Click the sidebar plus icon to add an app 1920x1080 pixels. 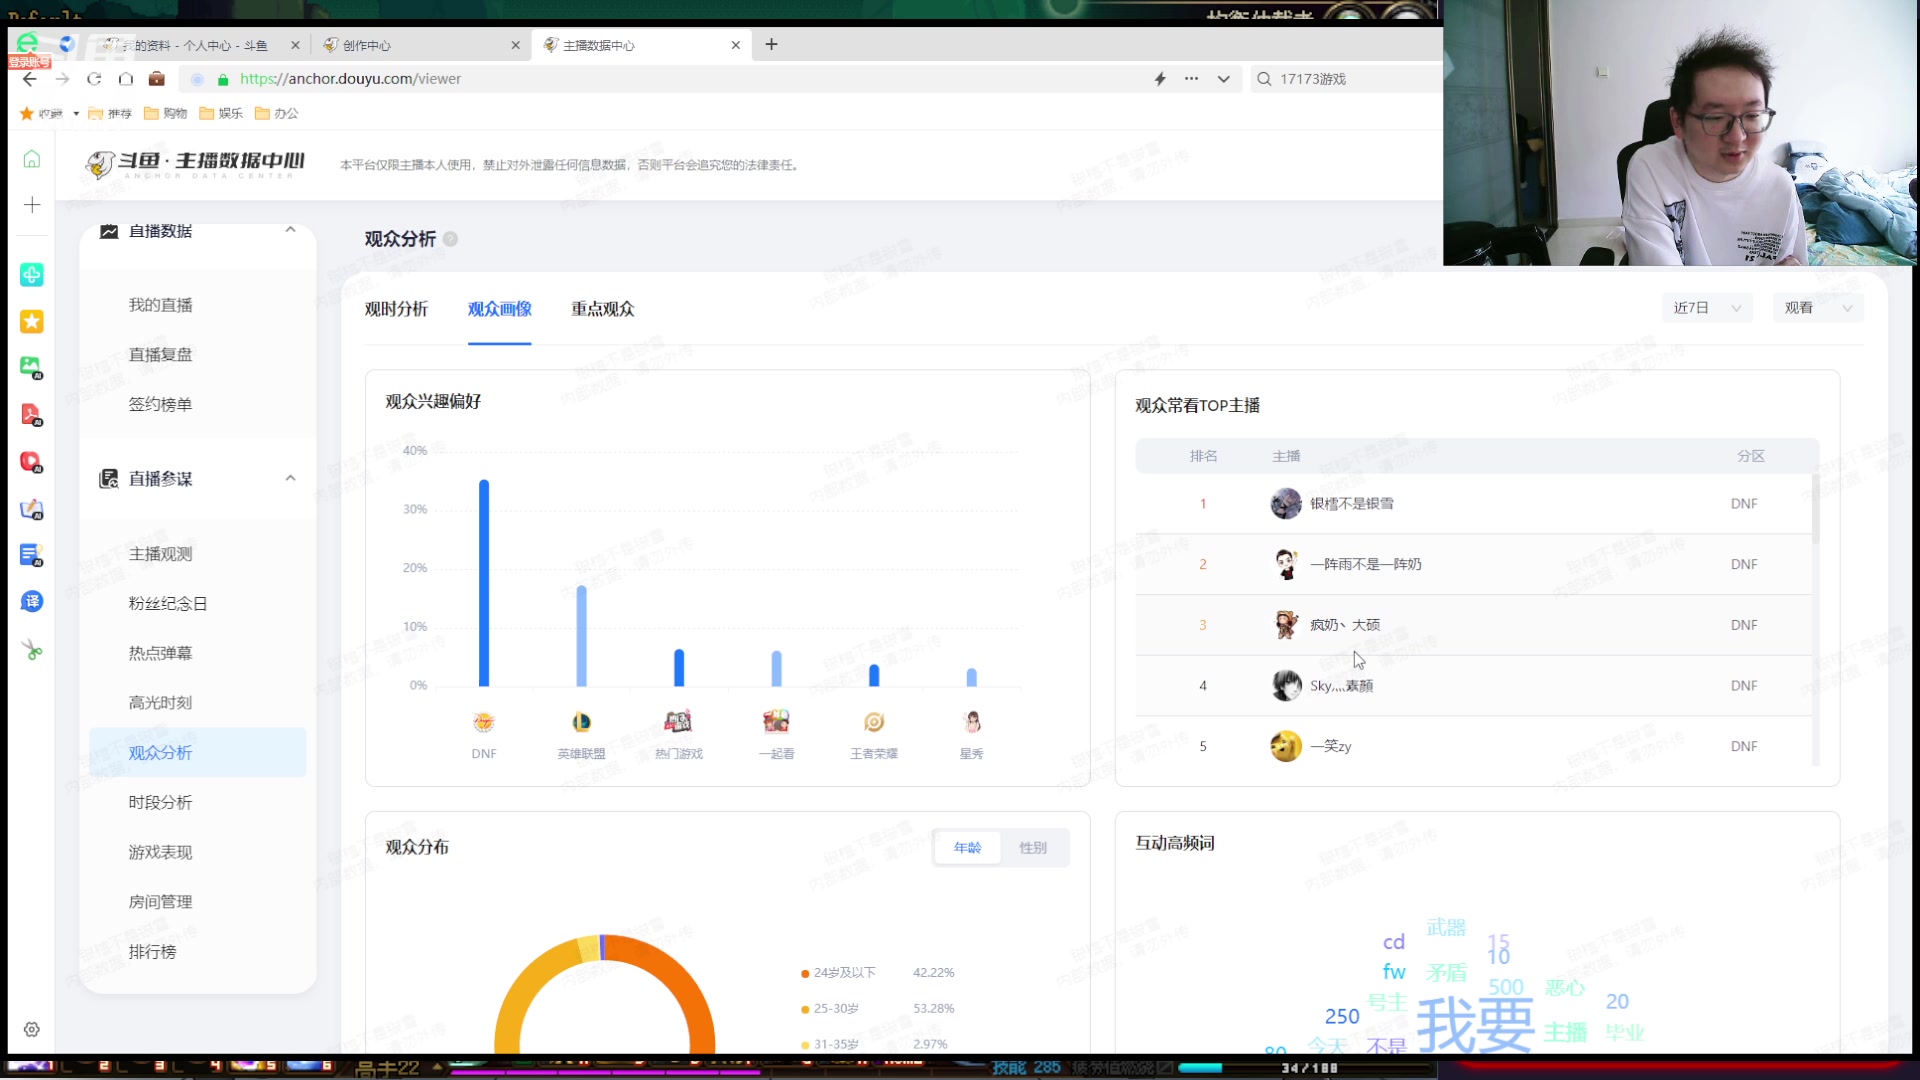click(x=32, y=205)
